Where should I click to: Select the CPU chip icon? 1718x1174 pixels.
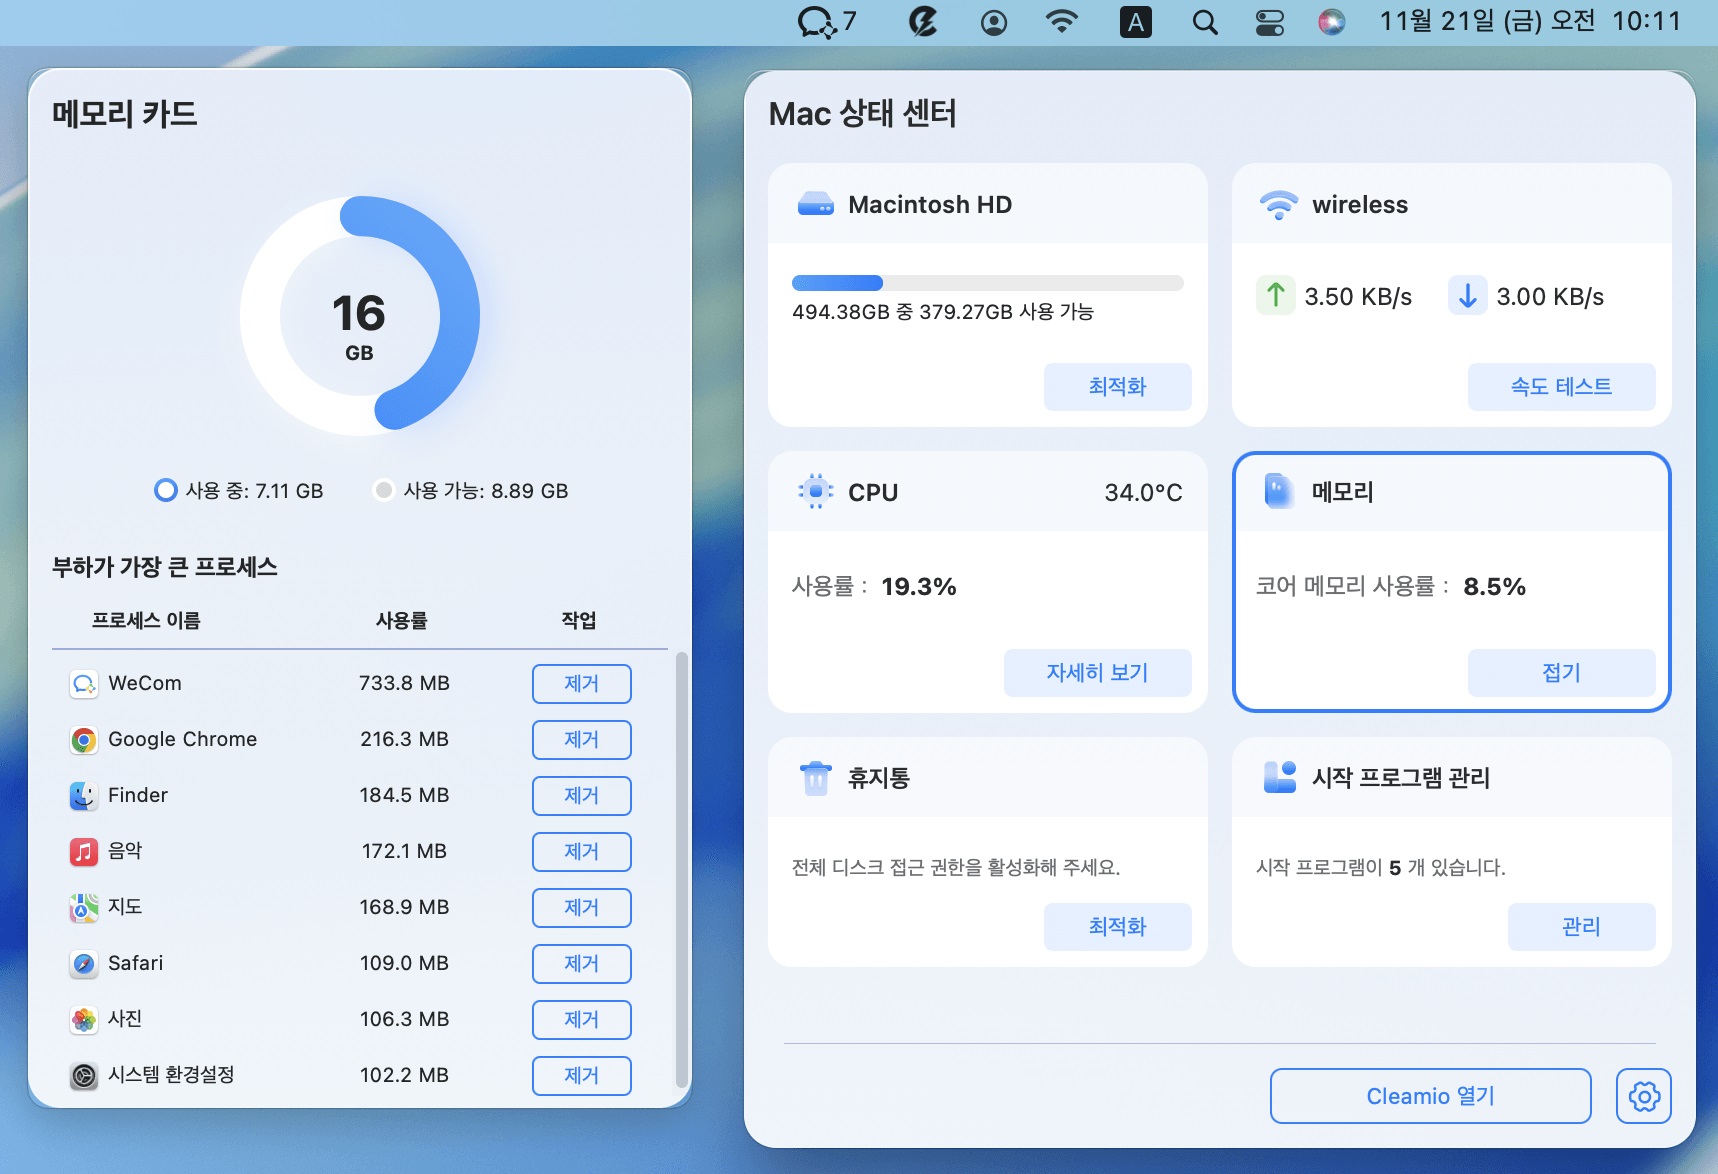tap(817, 491)
